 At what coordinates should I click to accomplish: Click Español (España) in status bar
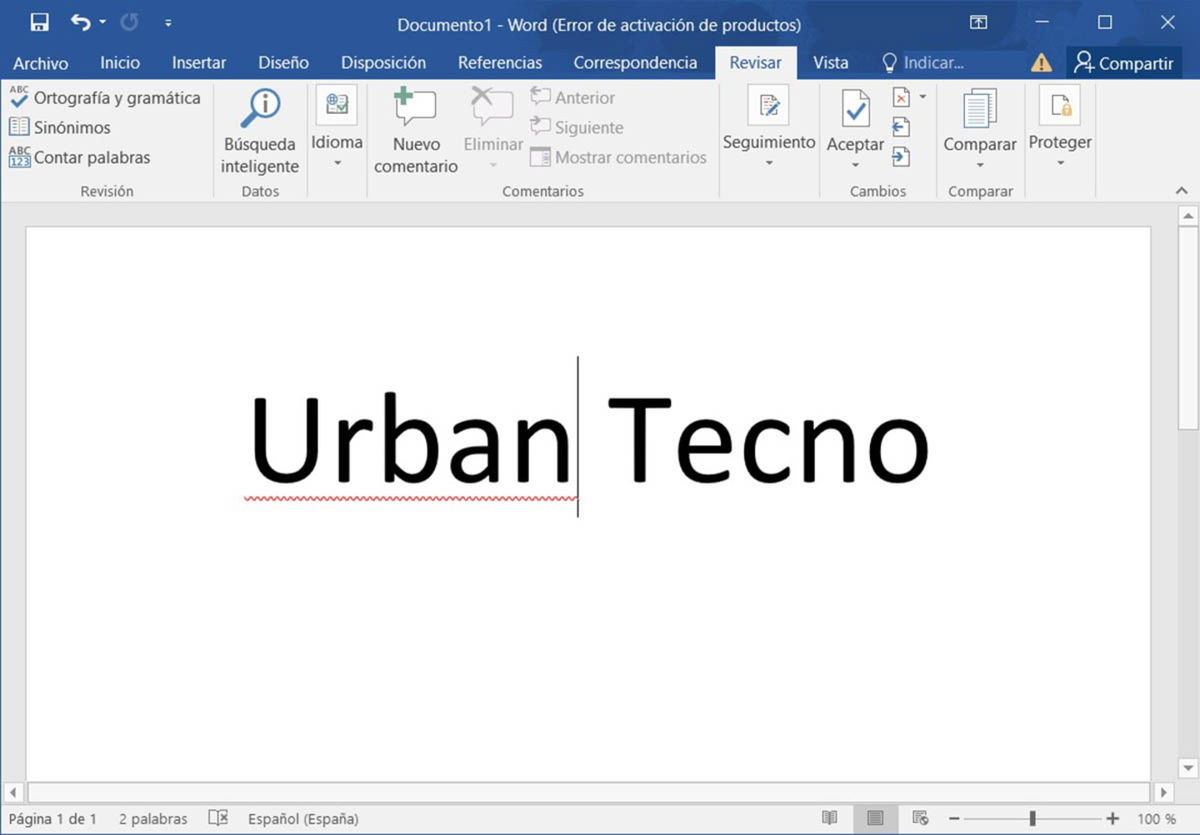coord(303,818)
